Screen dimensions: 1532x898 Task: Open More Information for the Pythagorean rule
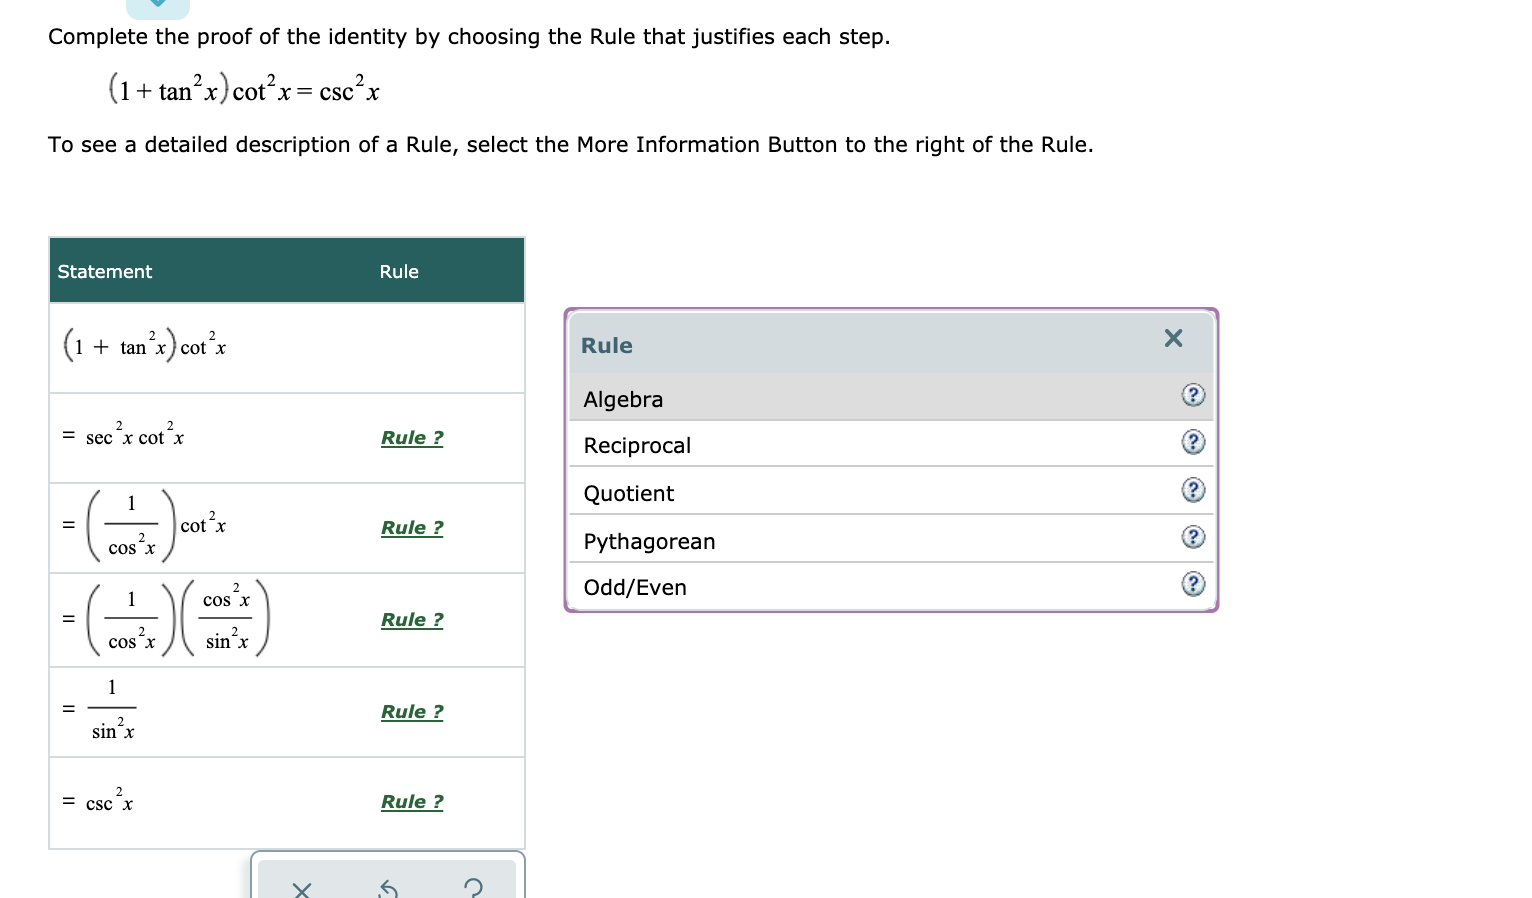tap(1194, 537)
